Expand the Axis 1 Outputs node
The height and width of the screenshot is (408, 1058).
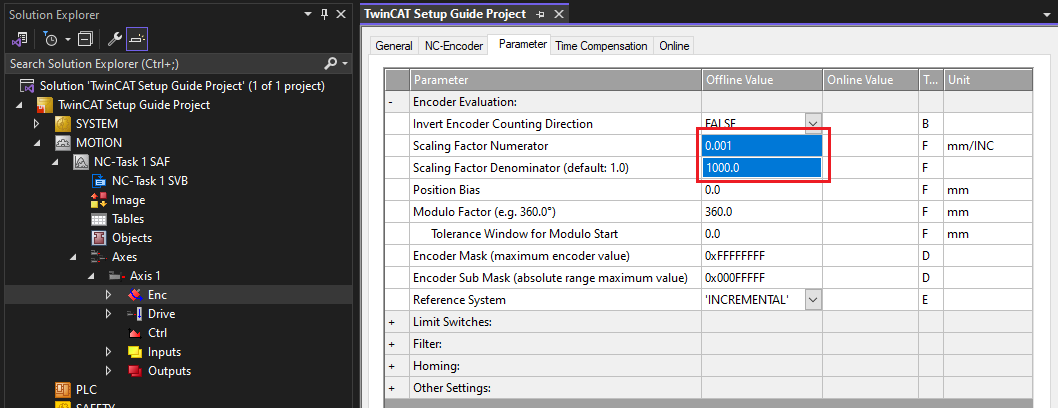[109, 371]
